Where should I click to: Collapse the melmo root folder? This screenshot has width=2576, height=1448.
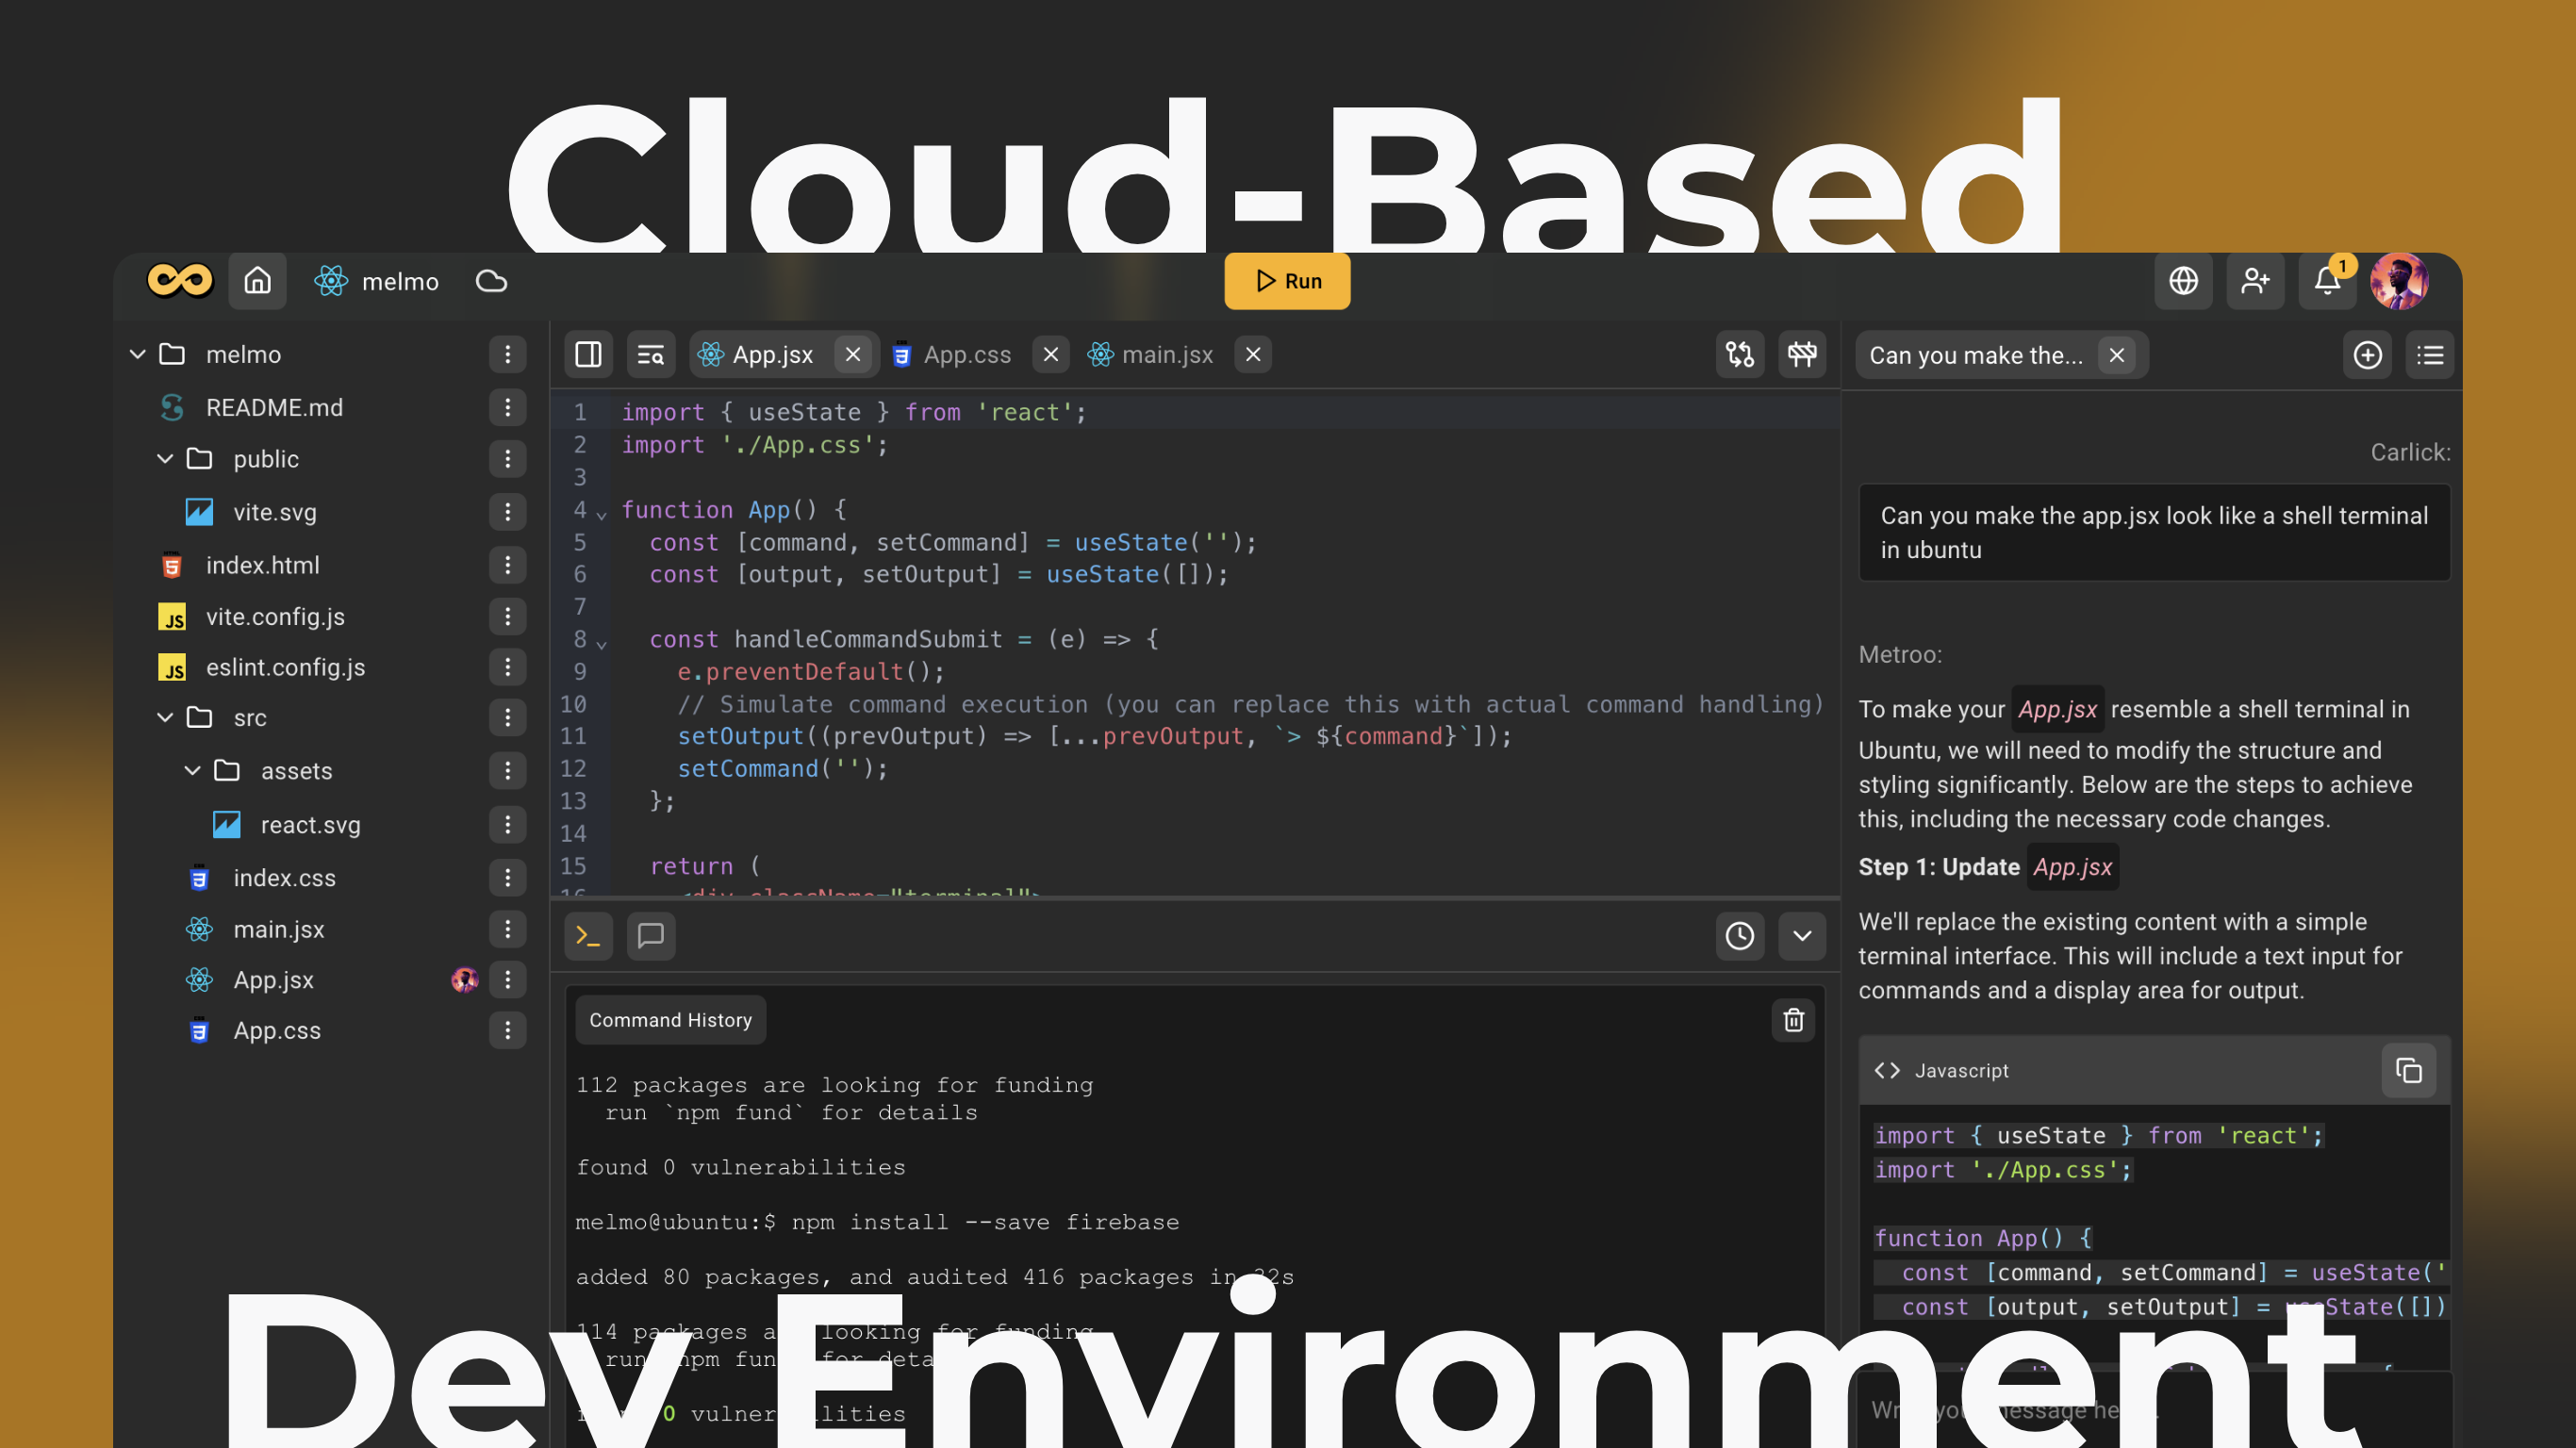[138, 354]
